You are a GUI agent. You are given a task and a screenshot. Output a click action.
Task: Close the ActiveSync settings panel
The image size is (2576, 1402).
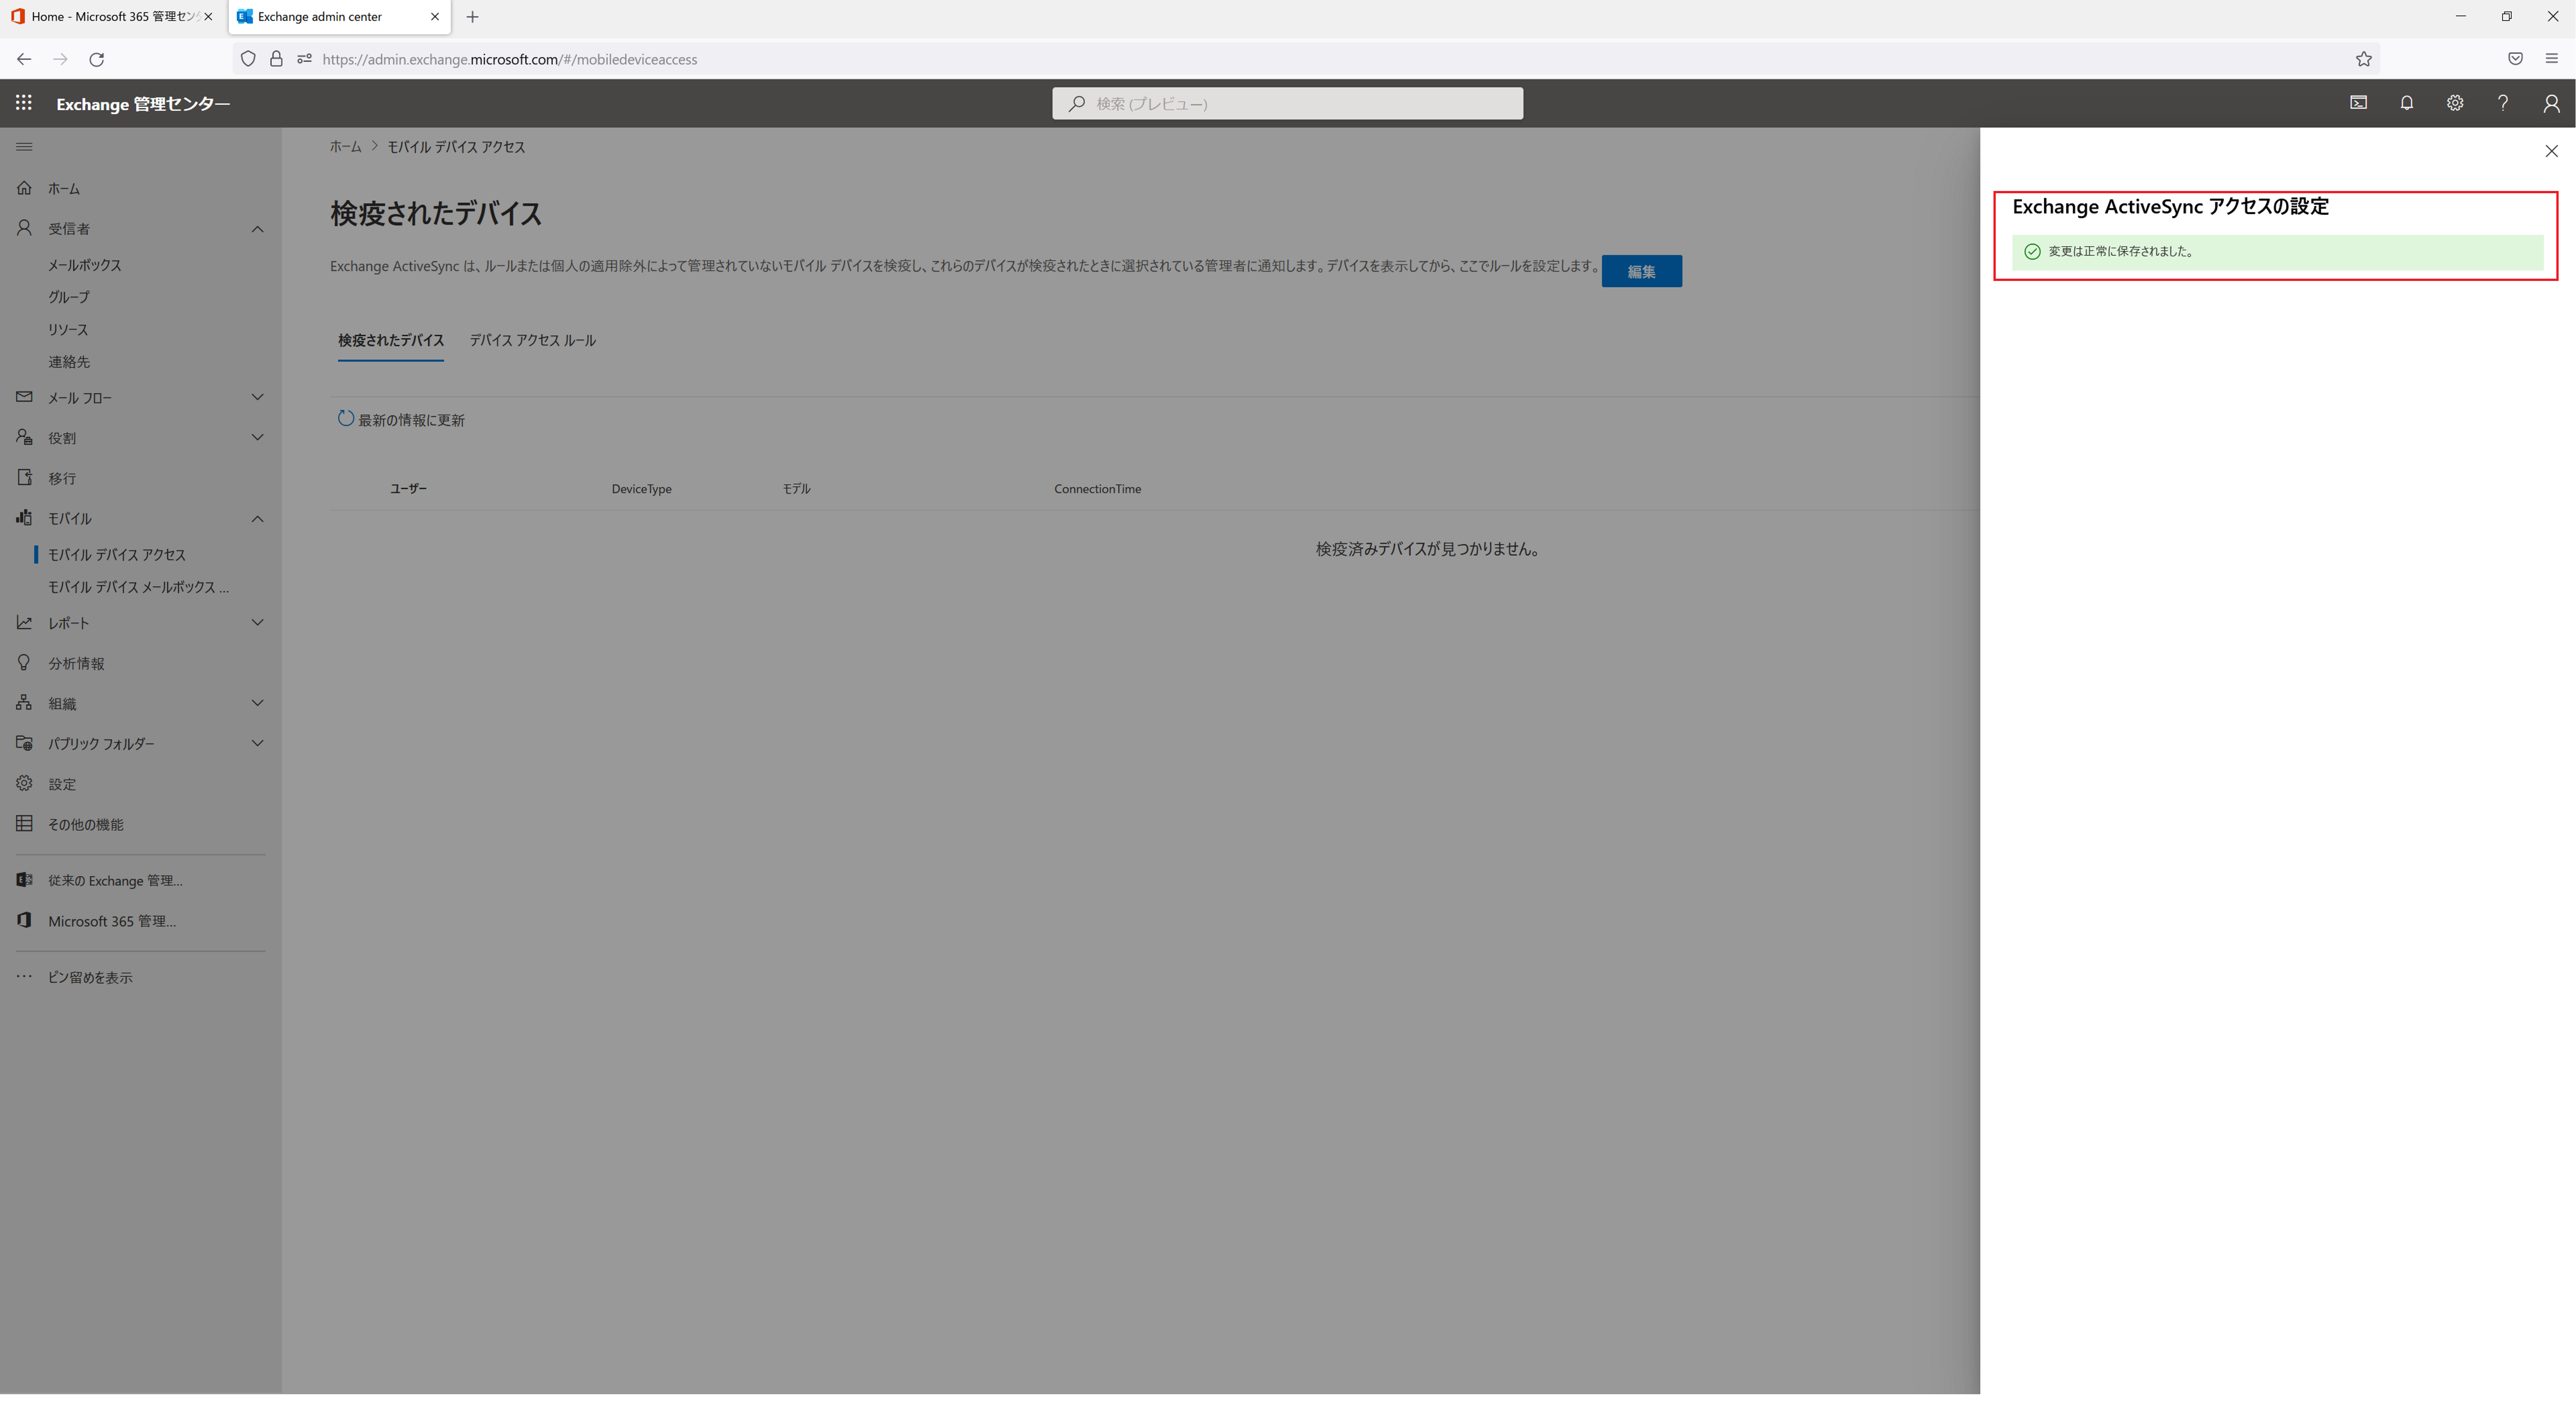[x=2550, y=151]
